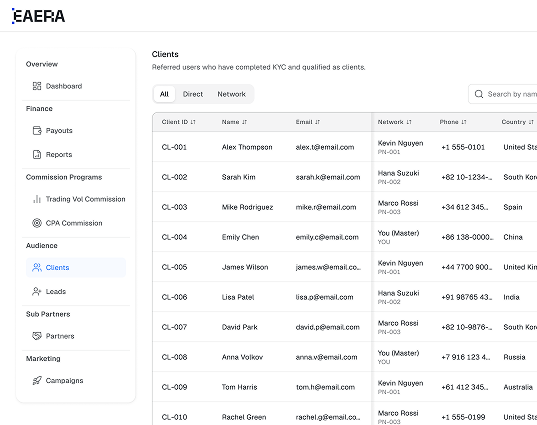The image size is (537, 425).
Task: Click the Partners handshake icon
Action: click(x=37, y=336)
